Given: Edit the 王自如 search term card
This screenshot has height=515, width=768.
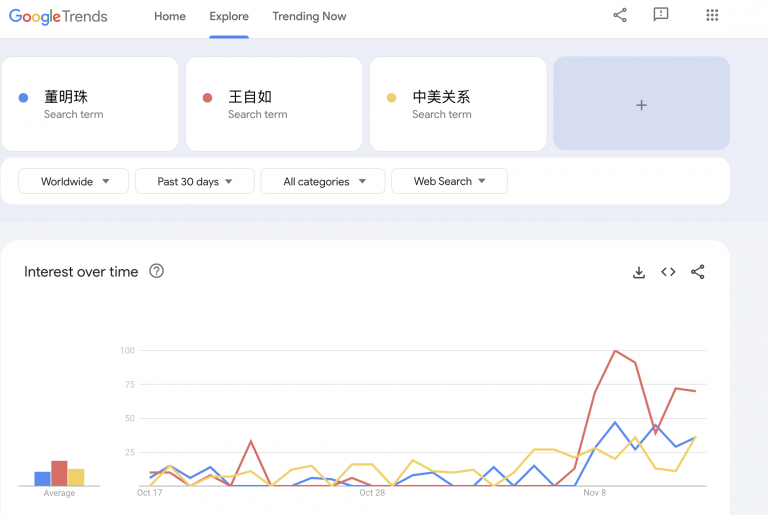Looking at the screenshot, I should pyautogui.click(x=250, y=97).
